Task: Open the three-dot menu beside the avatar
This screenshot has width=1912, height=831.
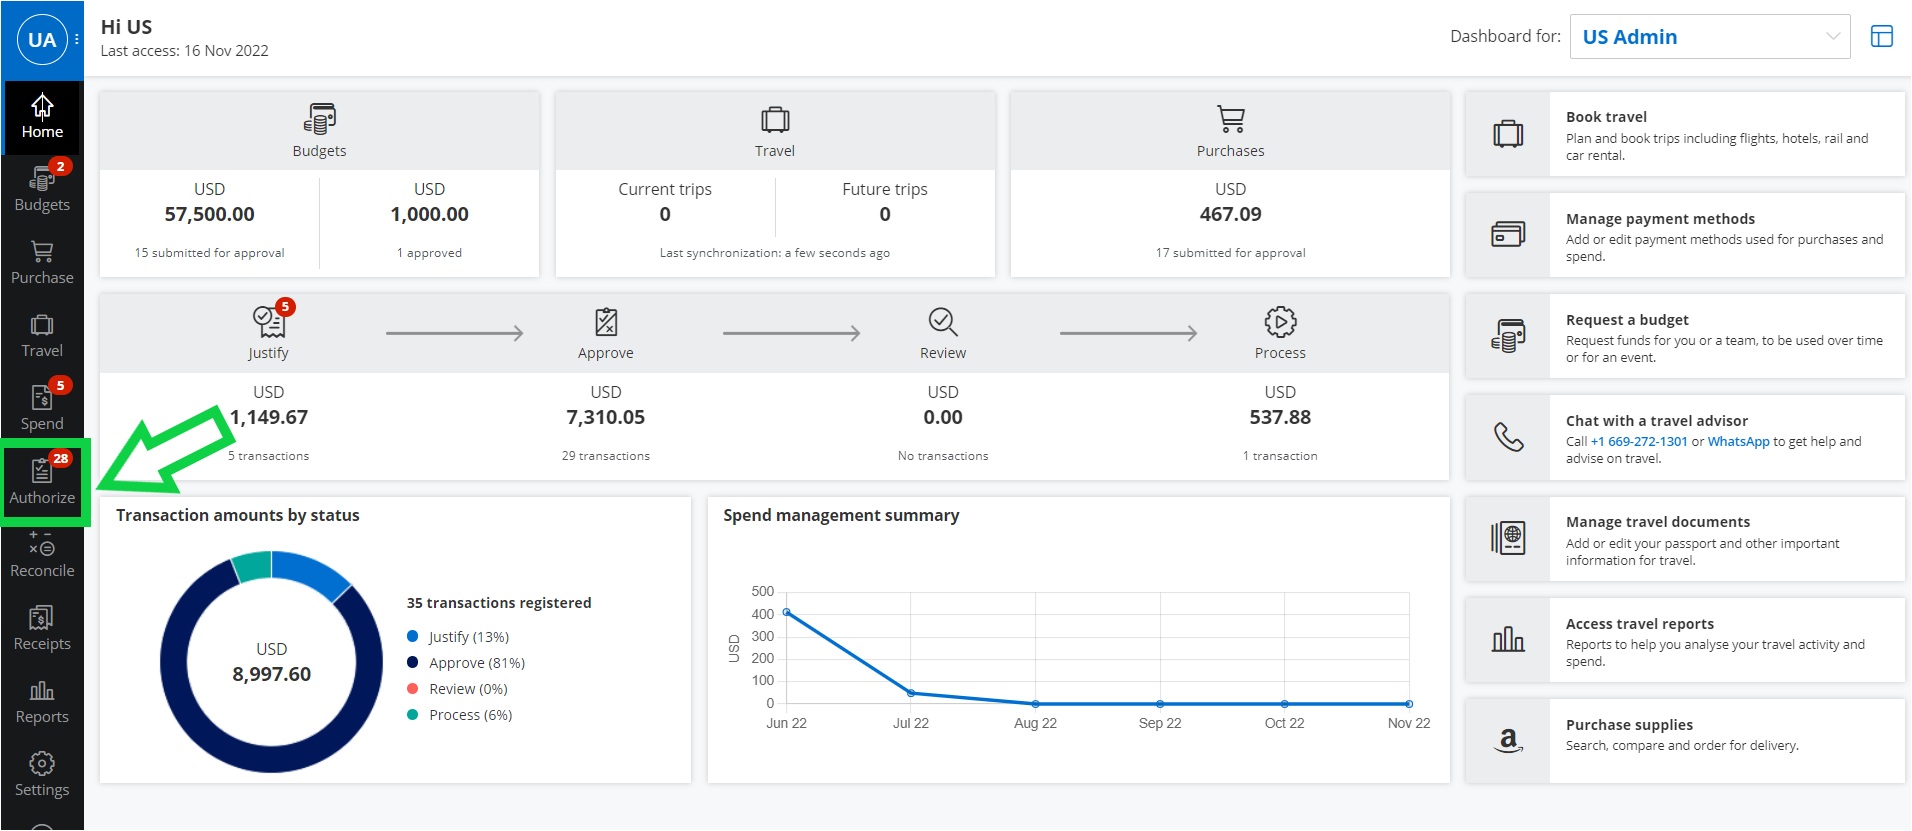Action: tap(77, 40)
